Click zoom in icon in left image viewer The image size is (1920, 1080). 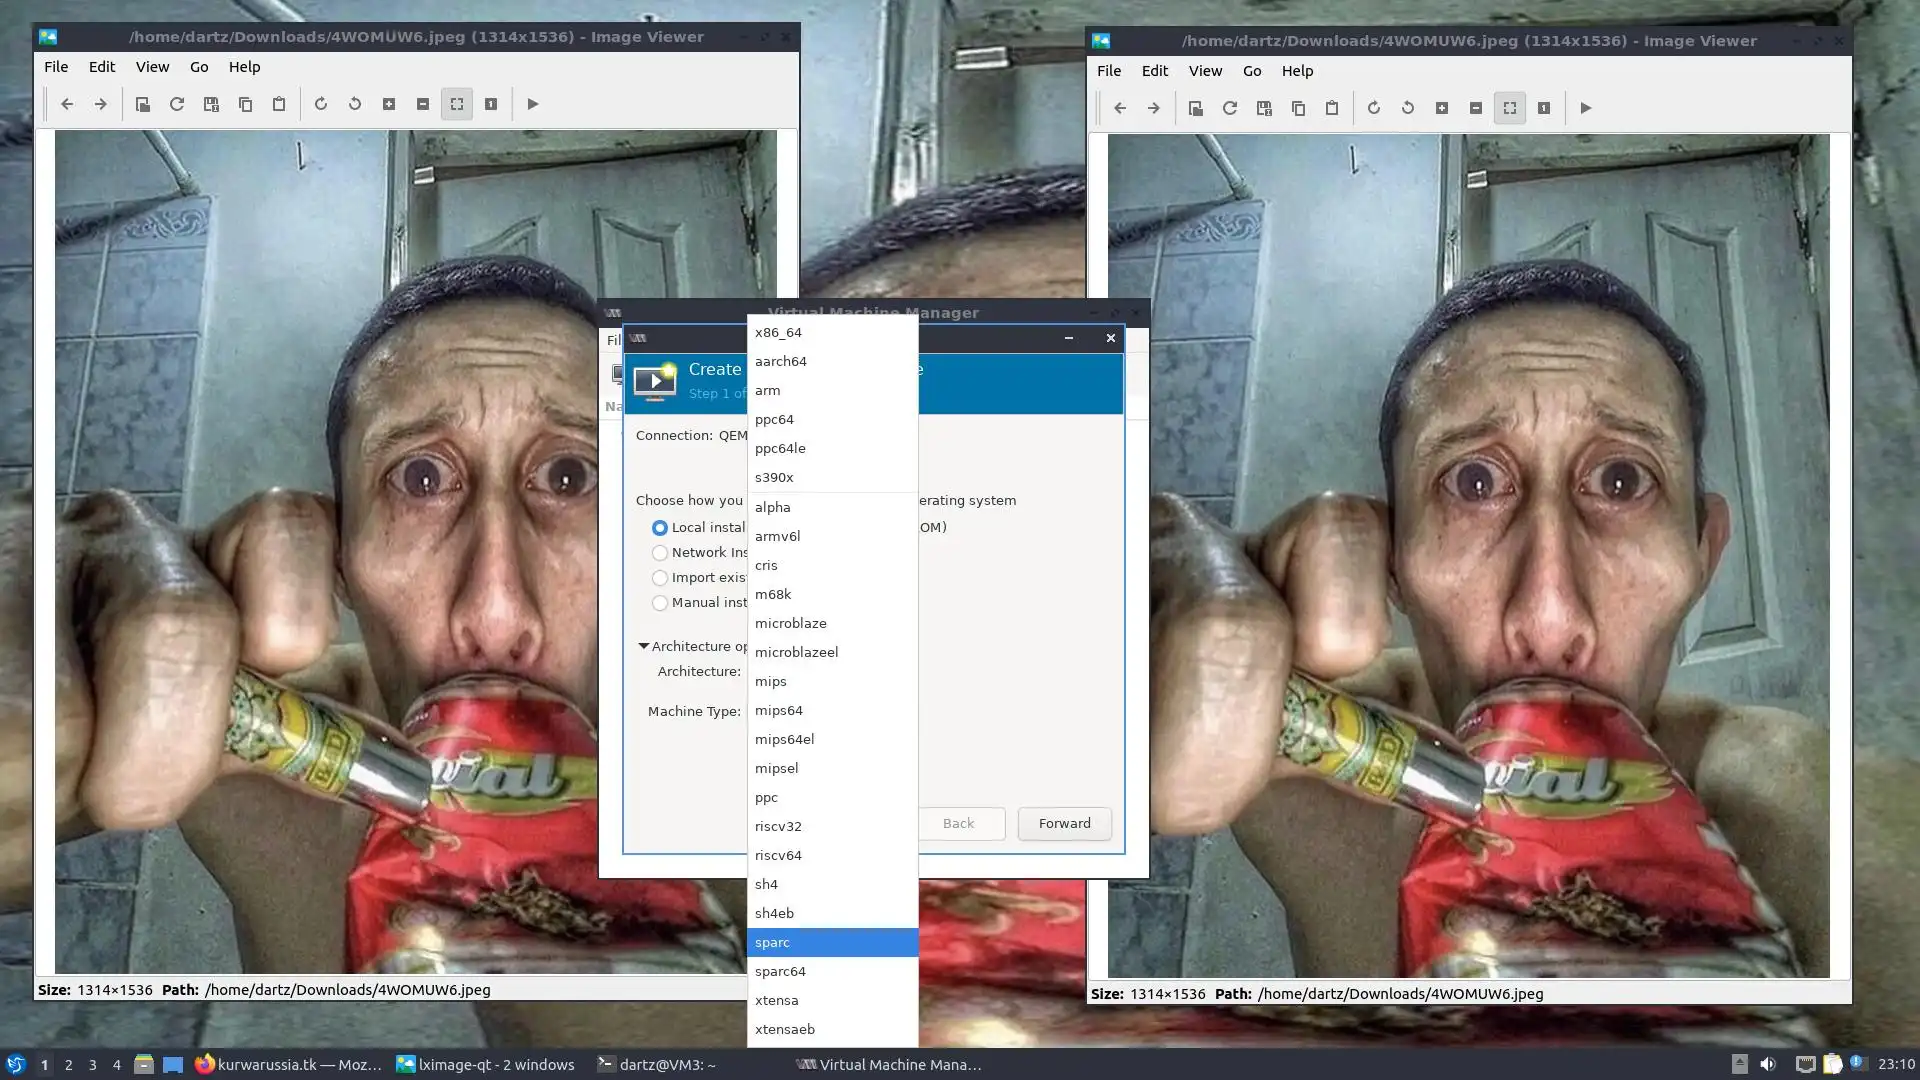click(389, 104)
